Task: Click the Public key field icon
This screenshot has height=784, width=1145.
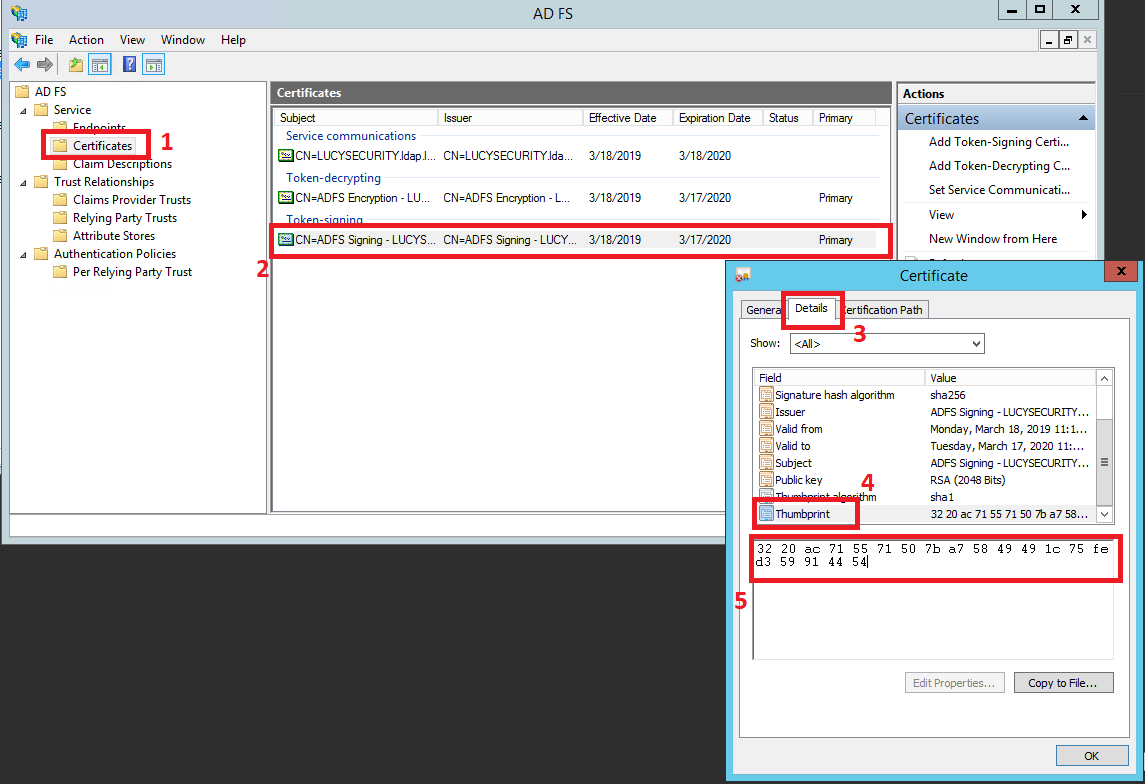Action: tap(766, 480)
